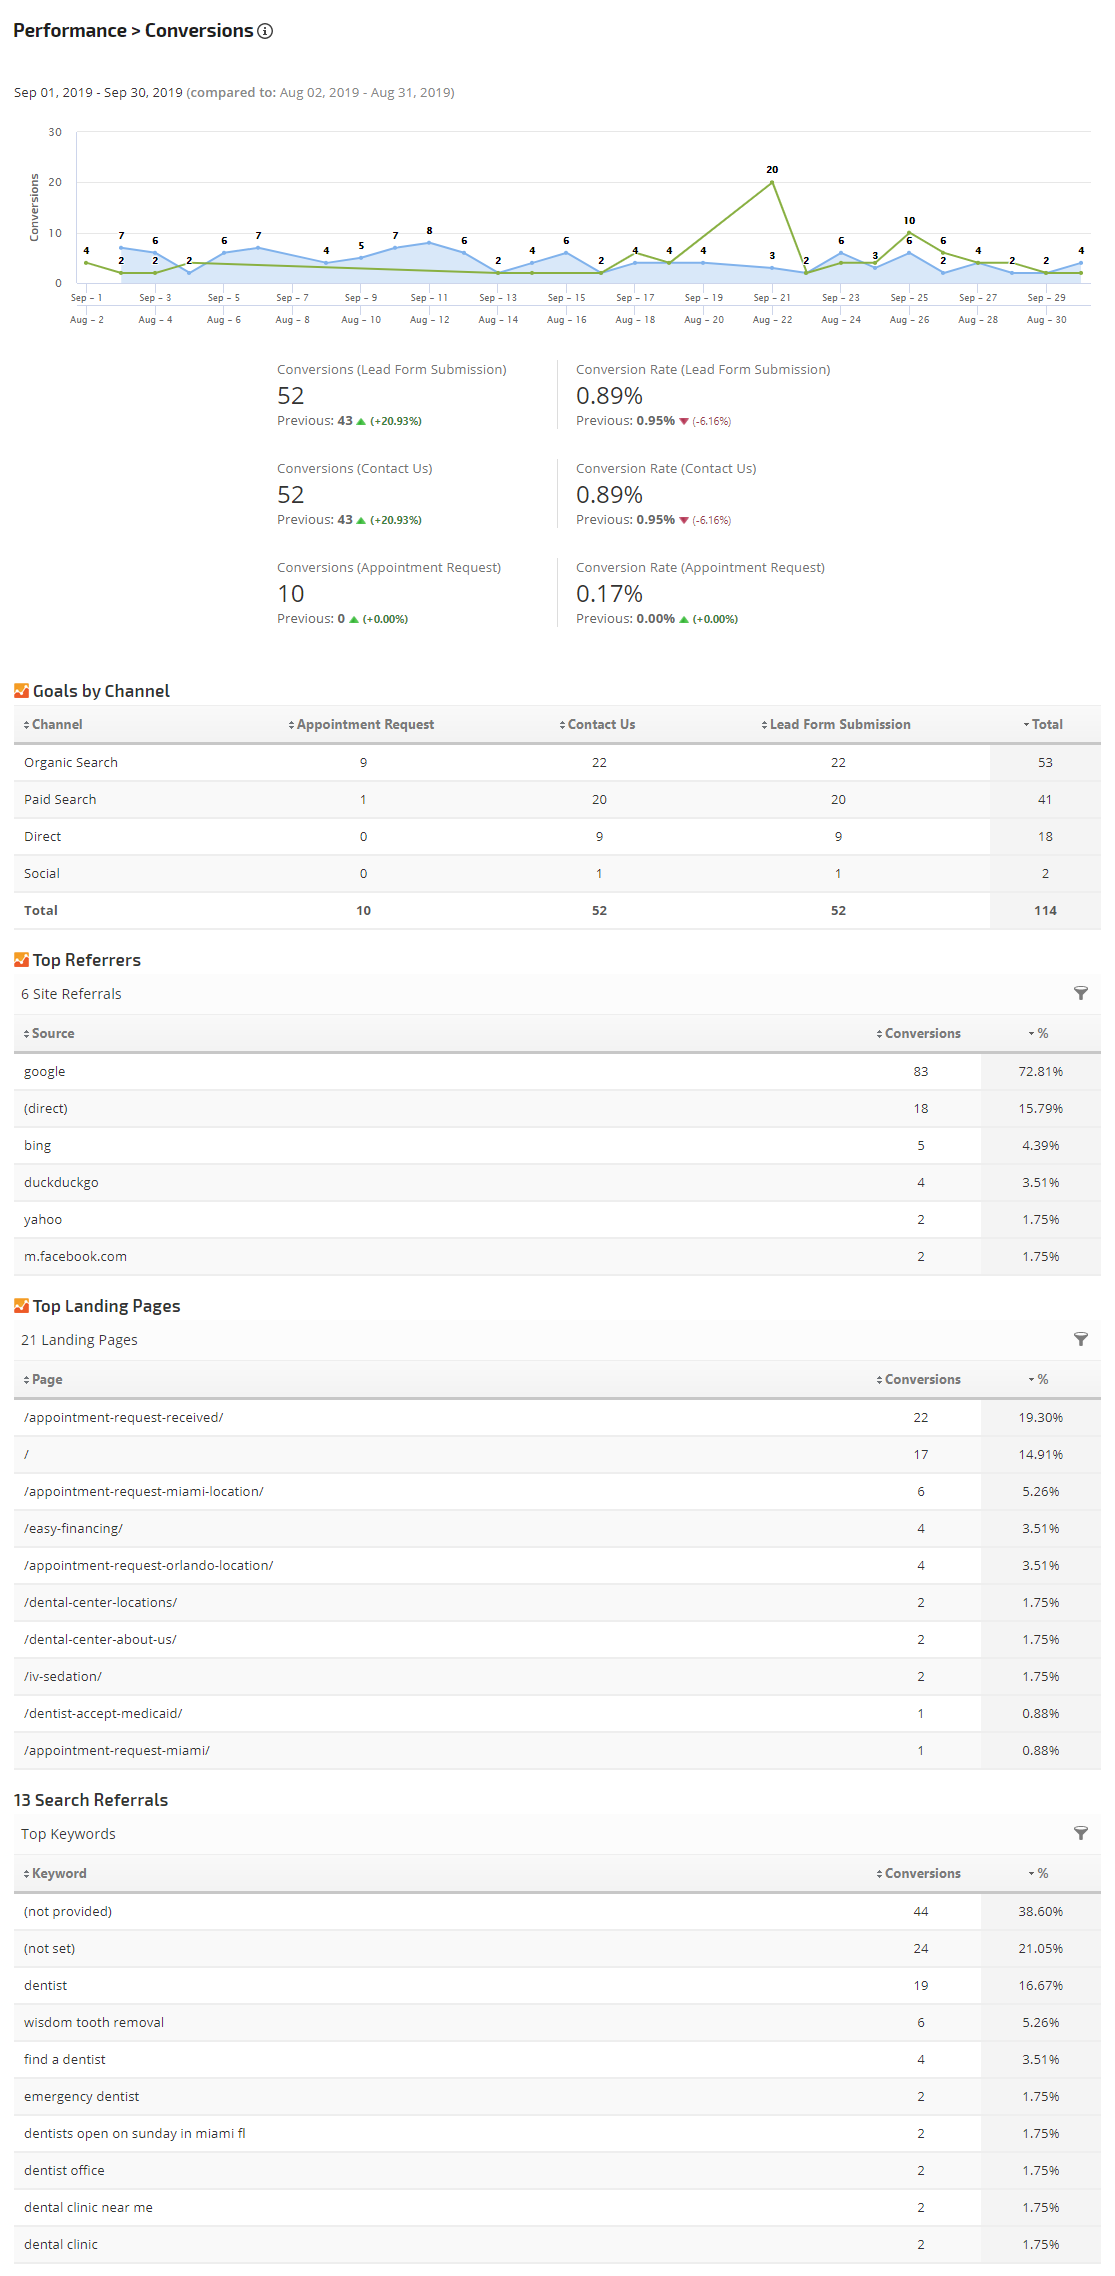Click the Top Landing Pages chart icon
Screen dimensions: 1115x2276
pyautogui.click(x=21, y=1306)
